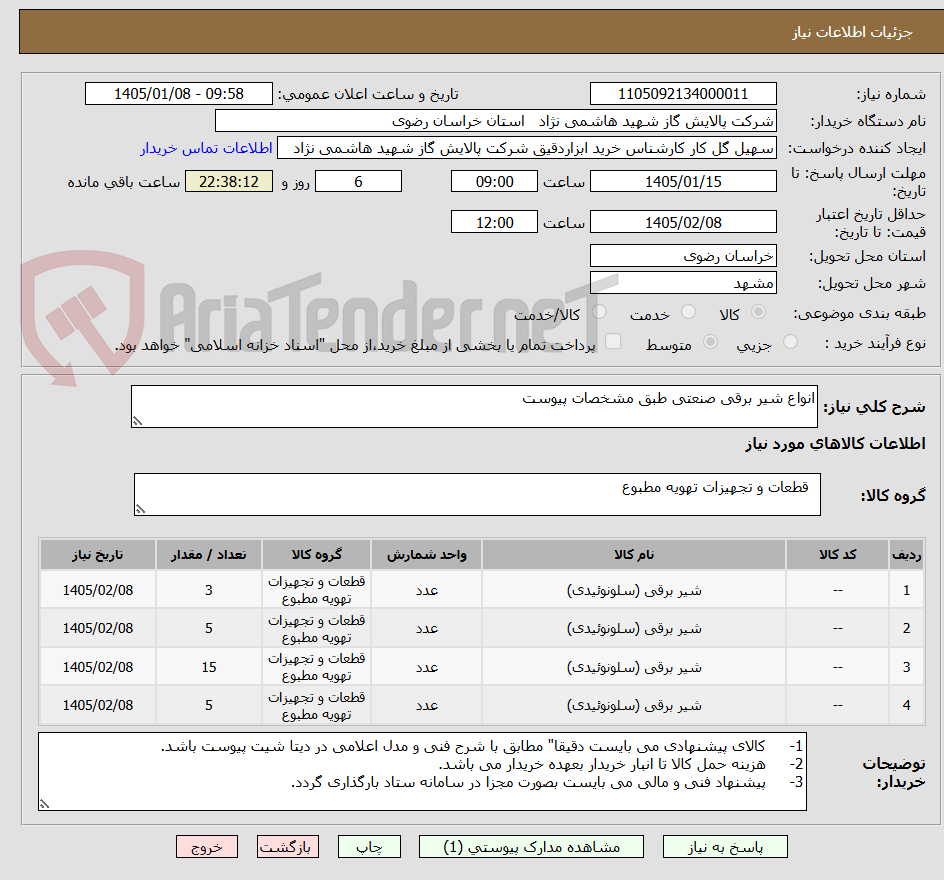Image resolution: width=944 pixels, height=880 pixels.
Task: Toggle the اسناد خزانه اسلامی payment checkbox
Action: pyautogui.click(x=613, y=341)
